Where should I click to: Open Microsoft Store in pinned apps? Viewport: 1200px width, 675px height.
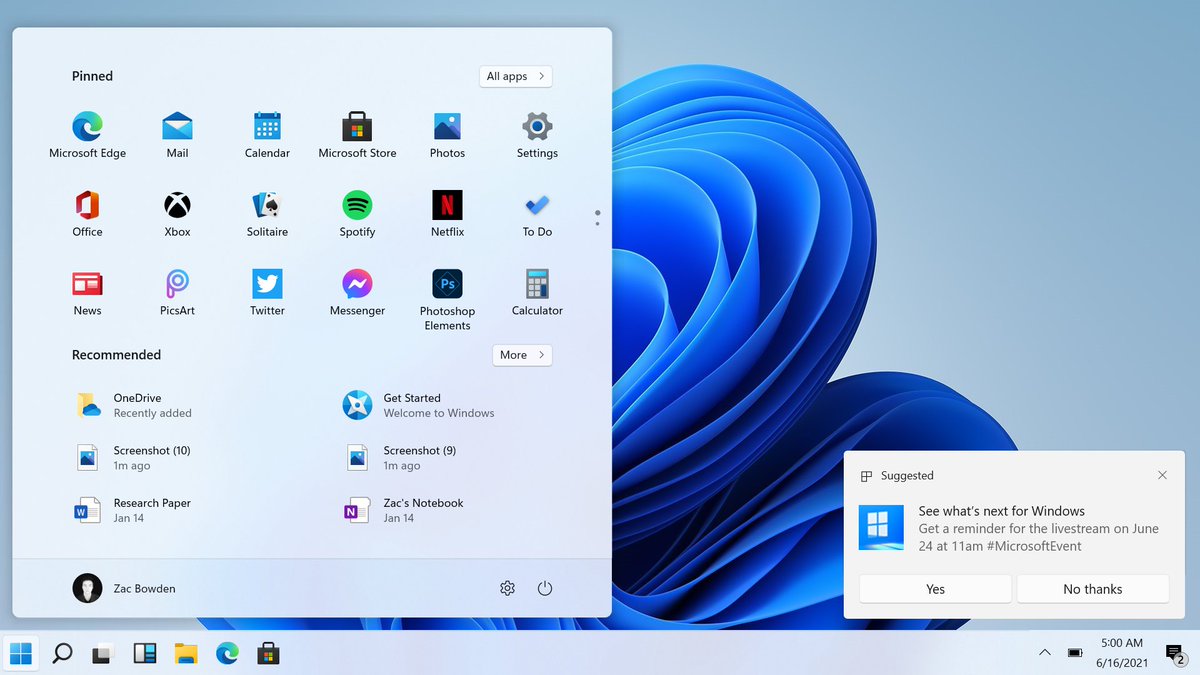357,135
